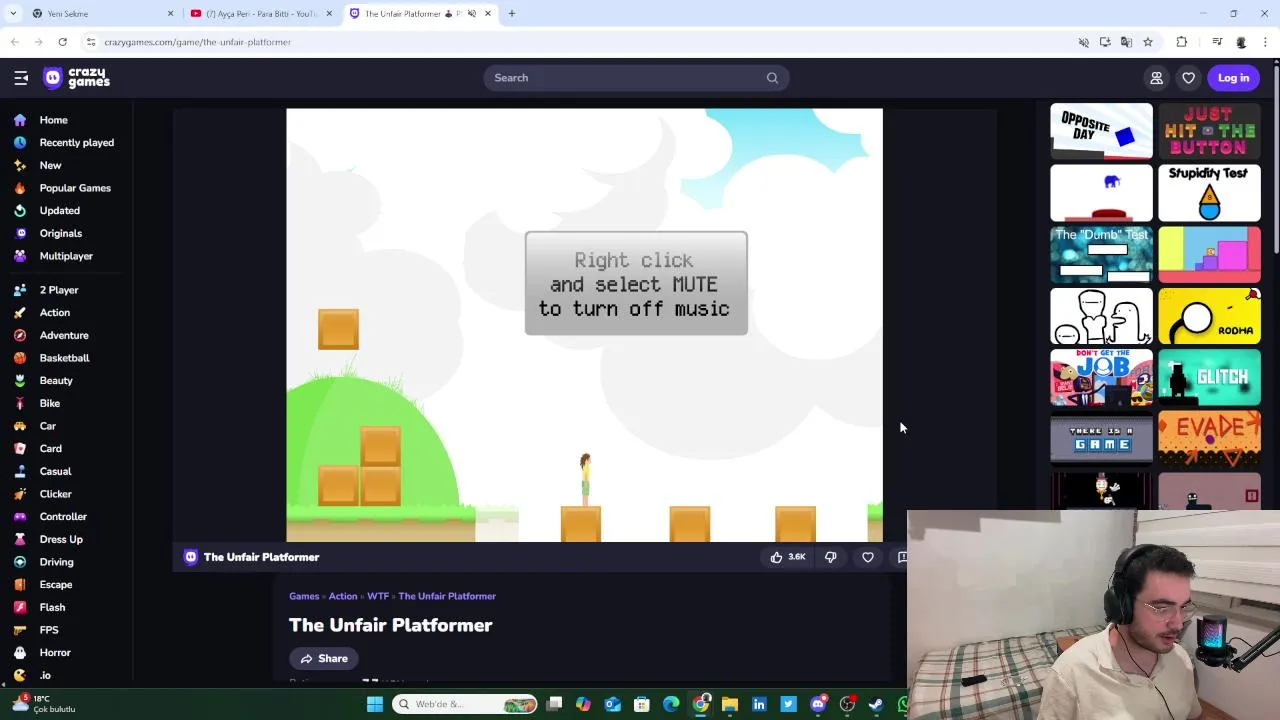Click the Windows taskbar search box

tap(465, 704)
